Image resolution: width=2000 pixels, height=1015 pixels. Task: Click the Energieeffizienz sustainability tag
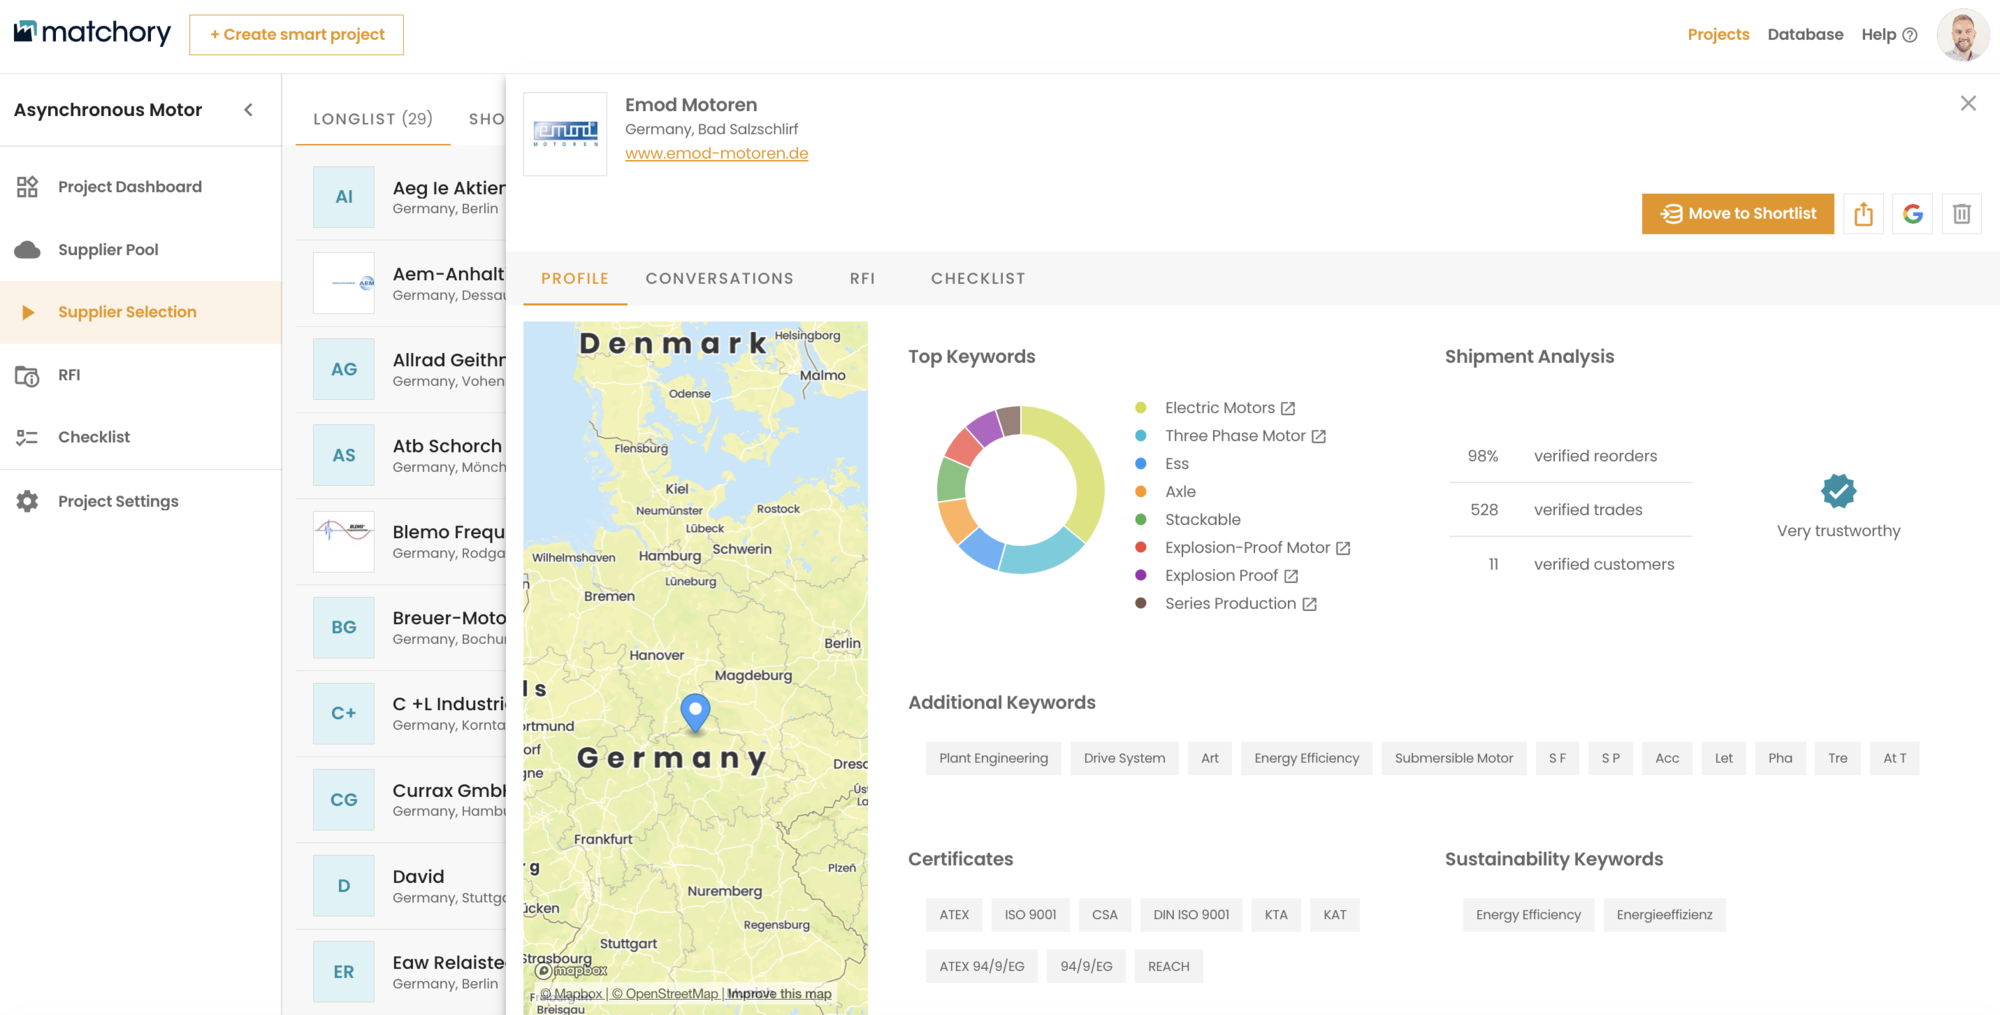pyautogui.click(x=1664, y=915)
